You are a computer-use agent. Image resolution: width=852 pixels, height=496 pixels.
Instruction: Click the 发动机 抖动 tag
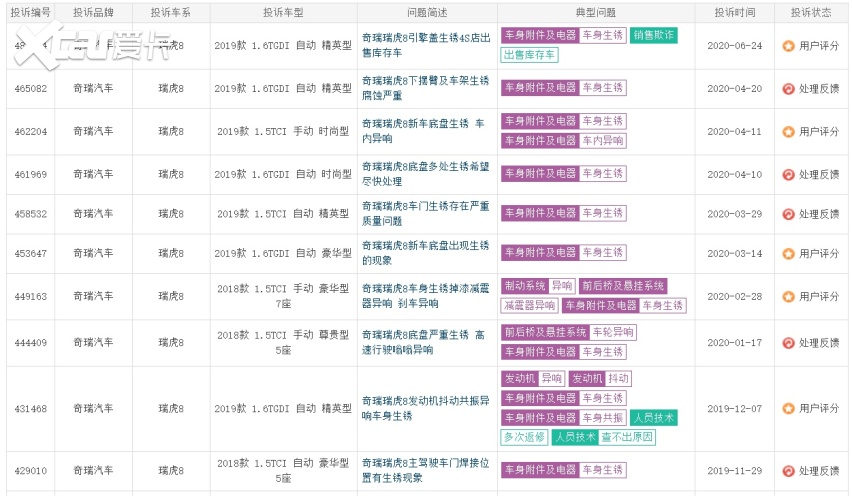click(600, 379)
